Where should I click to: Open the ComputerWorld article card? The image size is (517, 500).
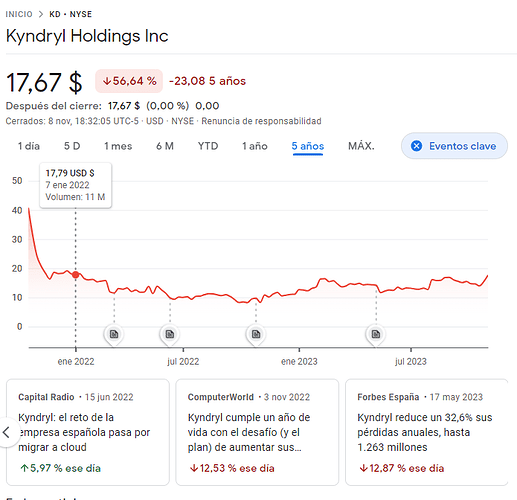257,432
